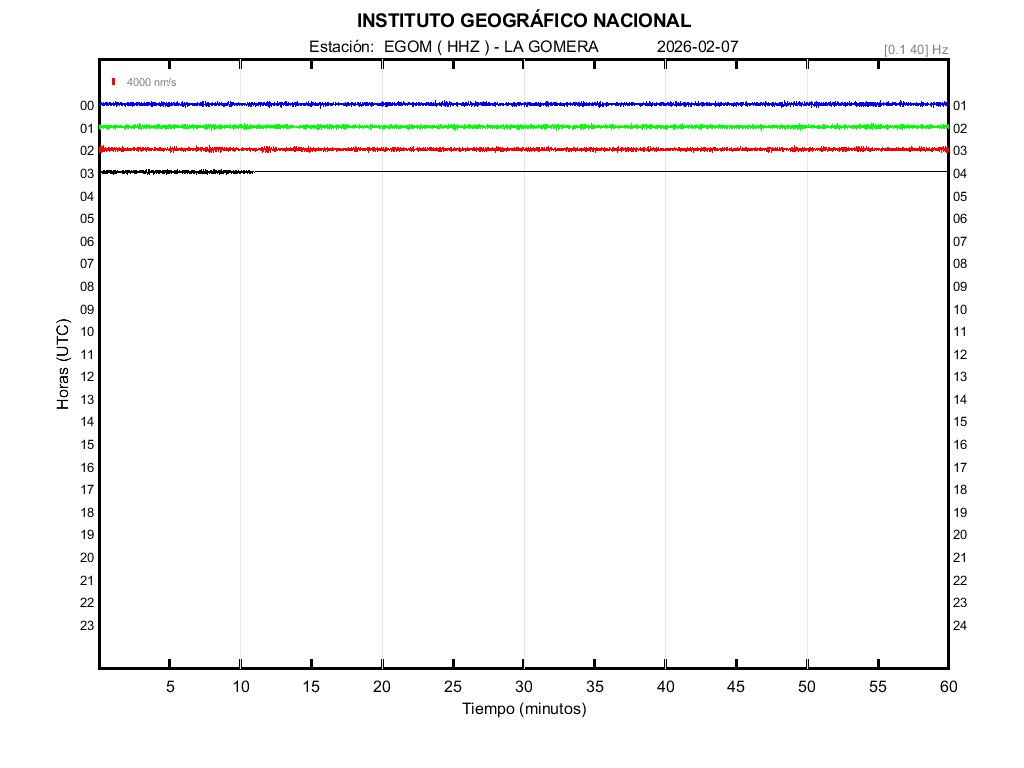The width and height of the screenshot is (1024, 768).
Task: Click the Tiempo (minutos) axis label
Action: tap(523, 709)
